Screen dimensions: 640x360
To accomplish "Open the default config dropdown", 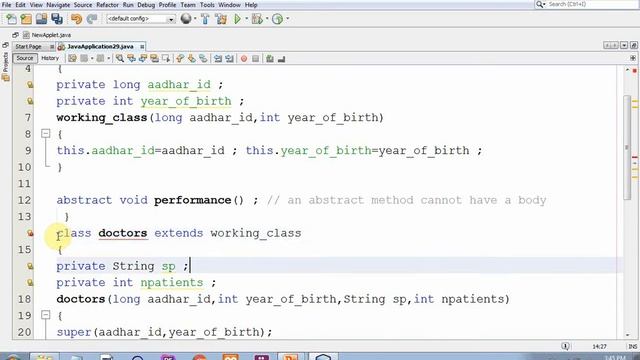I will point(140,19).
